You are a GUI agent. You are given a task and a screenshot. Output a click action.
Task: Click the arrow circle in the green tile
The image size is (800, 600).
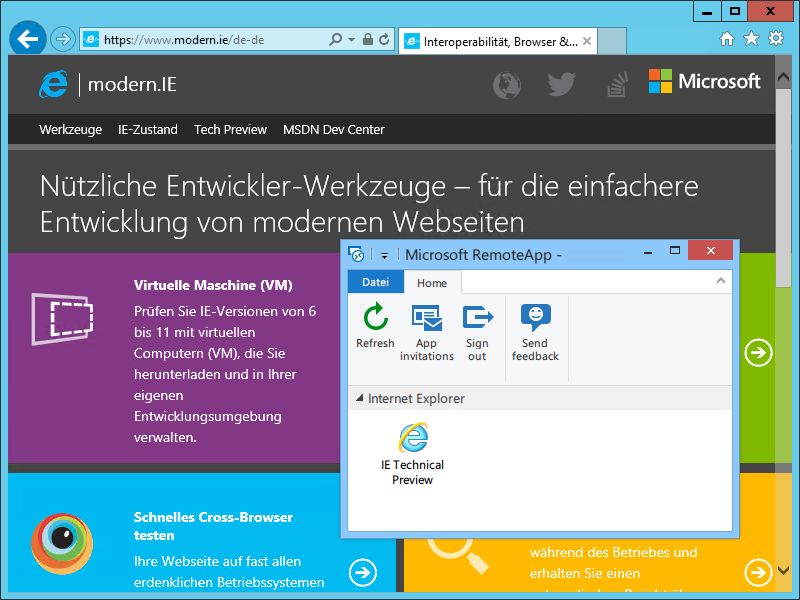click(759, 353)
